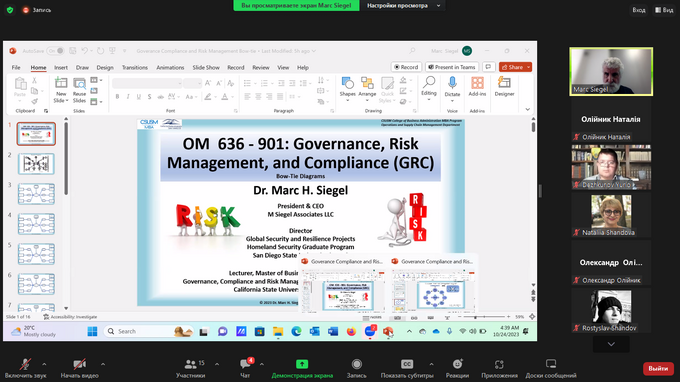
Task: Open the Shapes gallery
Action: (347, 82)
